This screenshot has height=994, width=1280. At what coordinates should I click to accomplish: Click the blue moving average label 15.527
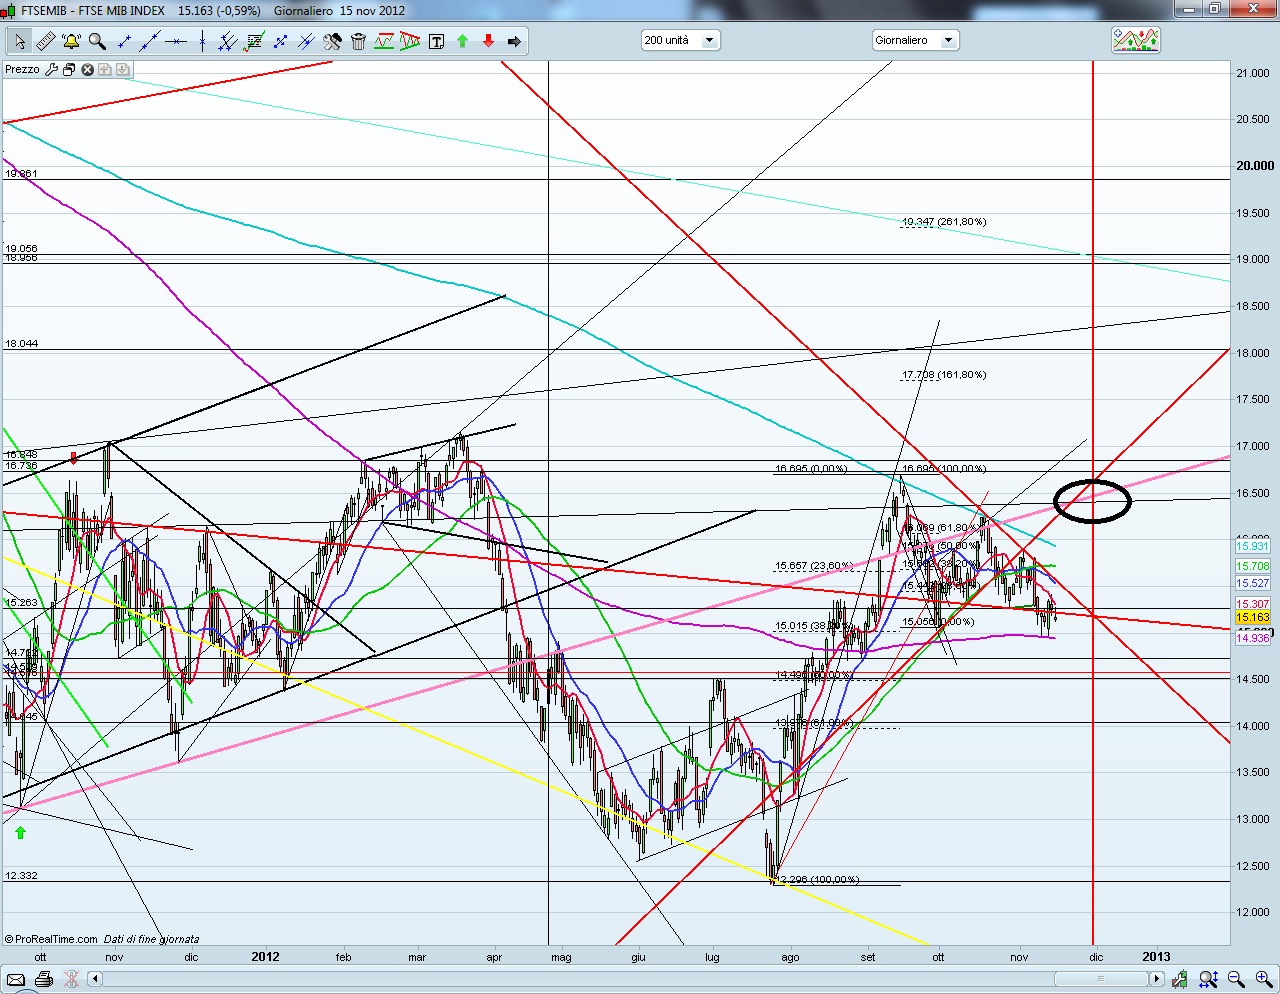click(x=1252, y=583)
